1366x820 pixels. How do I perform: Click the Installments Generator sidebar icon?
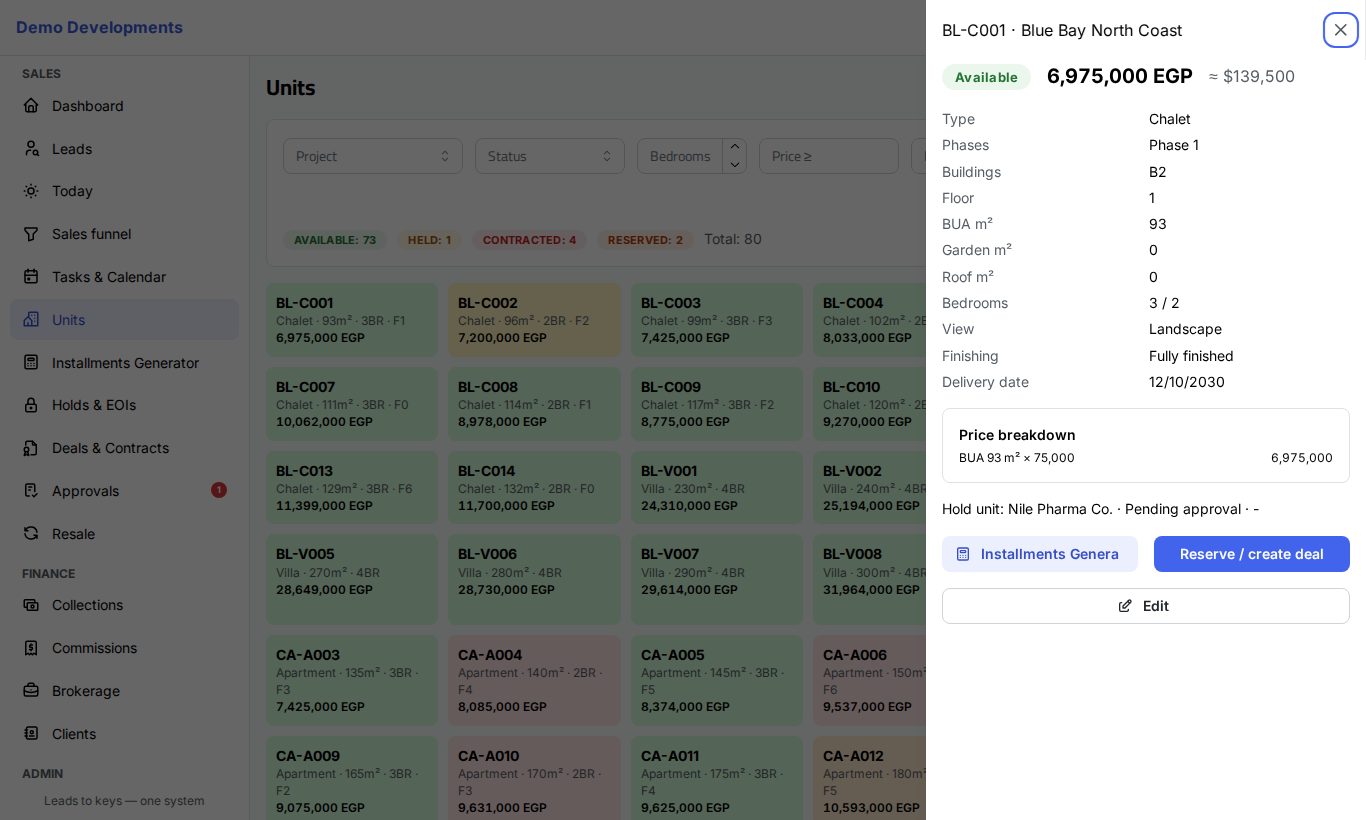click(31, 363)
